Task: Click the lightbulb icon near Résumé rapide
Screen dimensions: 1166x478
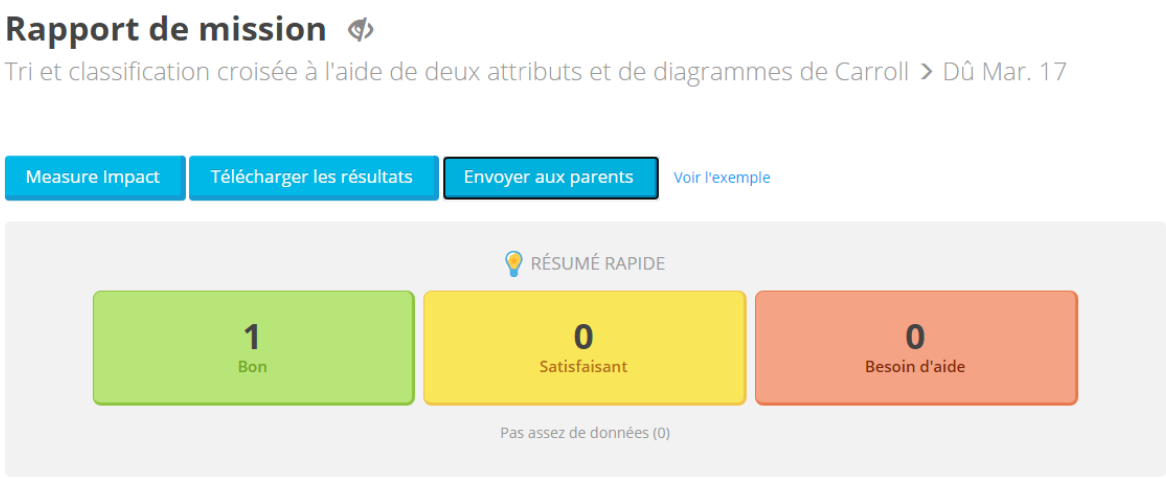Action: click(x=513, y=263)
